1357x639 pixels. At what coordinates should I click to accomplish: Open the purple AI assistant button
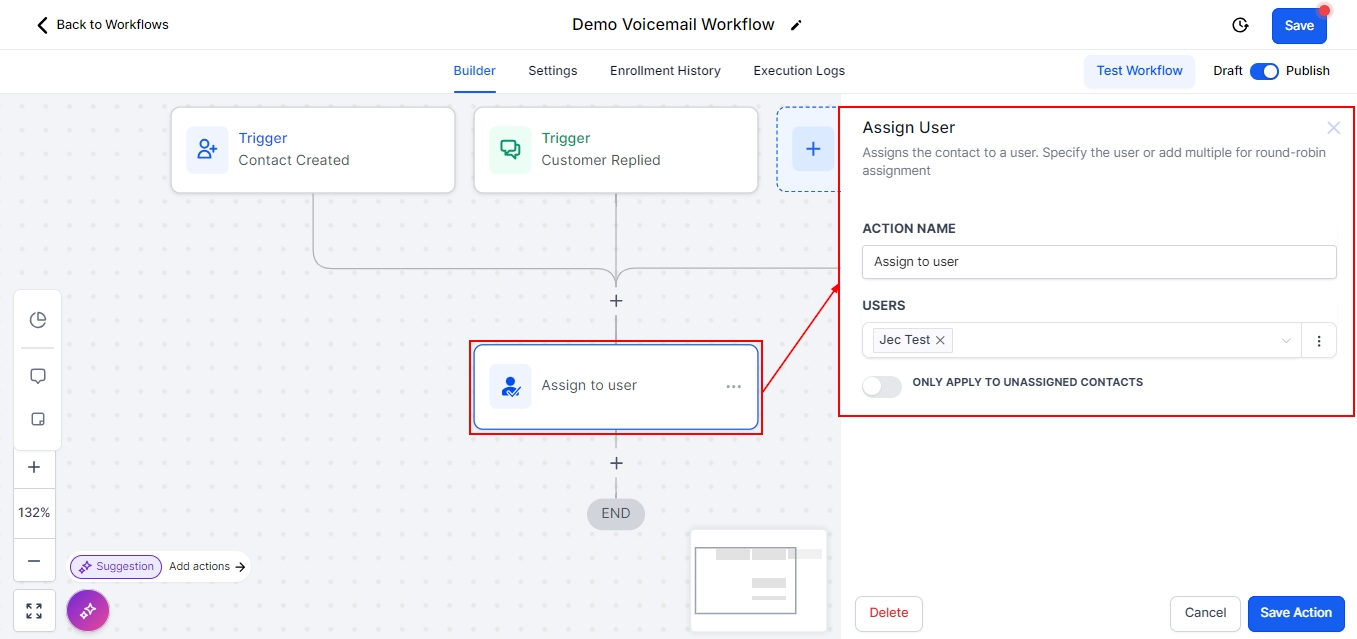[88, 610]
